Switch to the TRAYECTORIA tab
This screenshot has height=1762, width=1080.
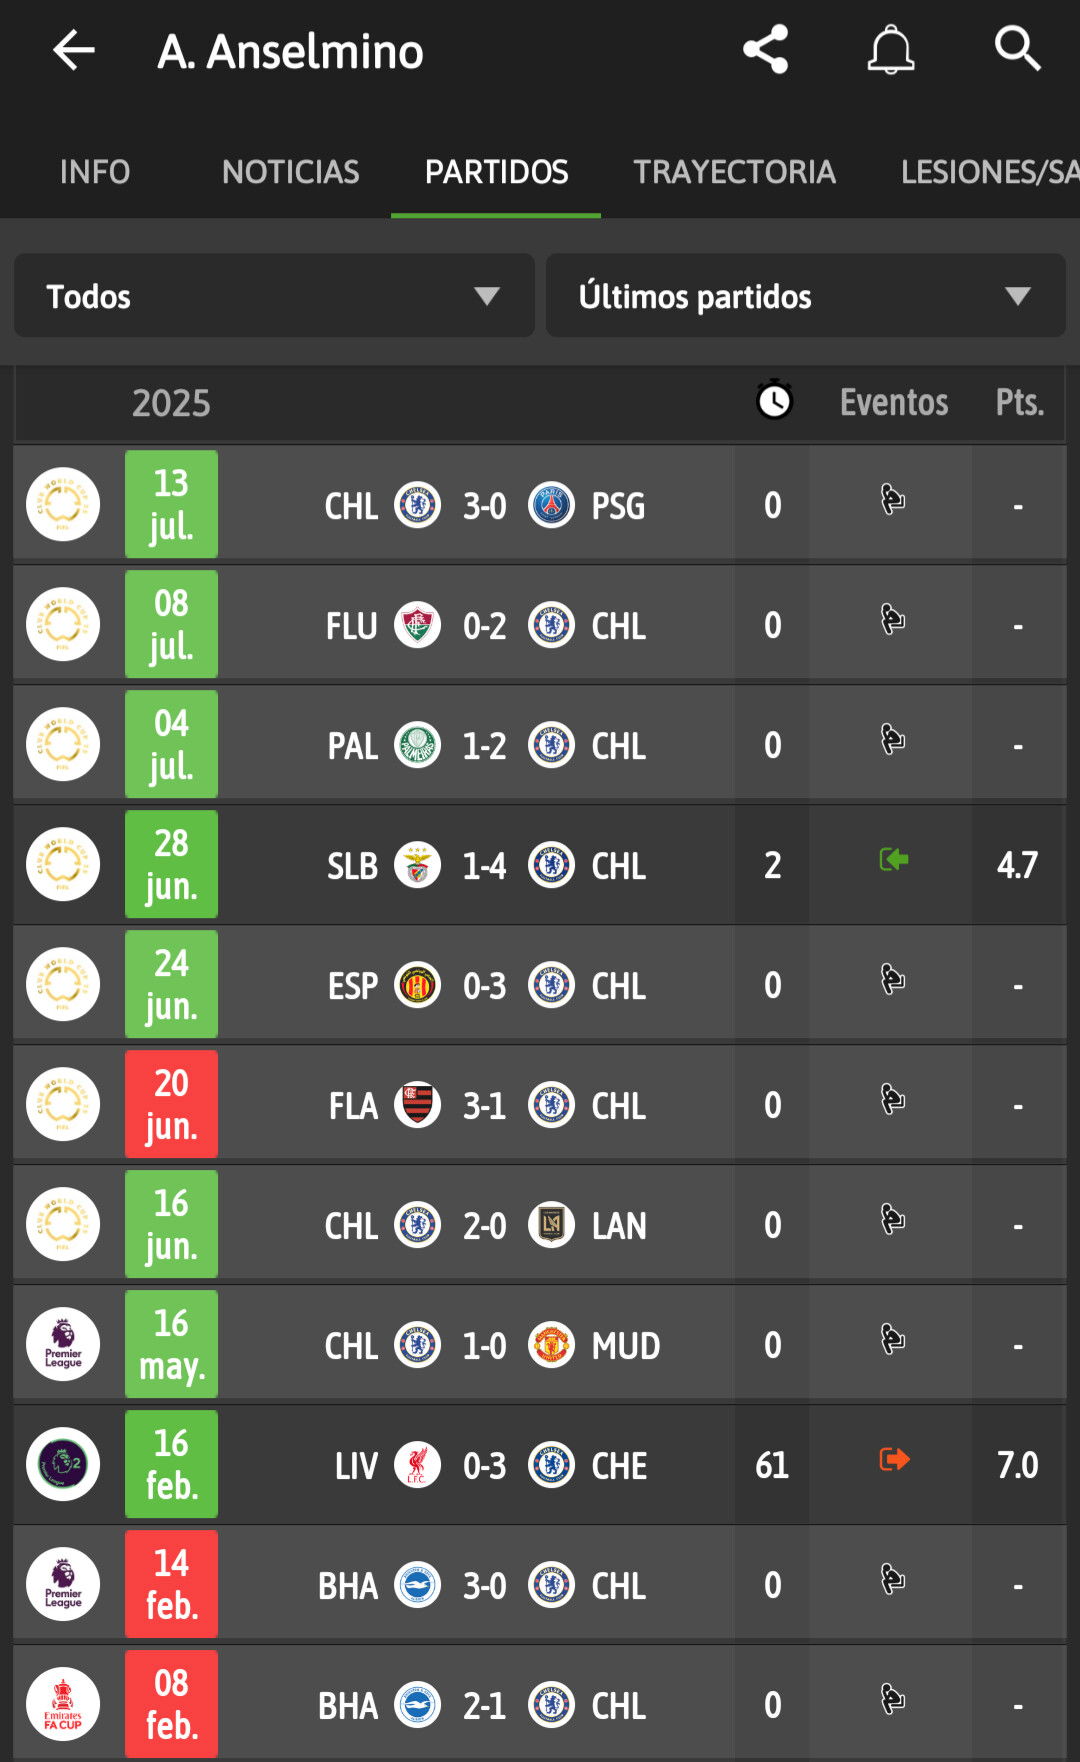[x=734, y=172]
